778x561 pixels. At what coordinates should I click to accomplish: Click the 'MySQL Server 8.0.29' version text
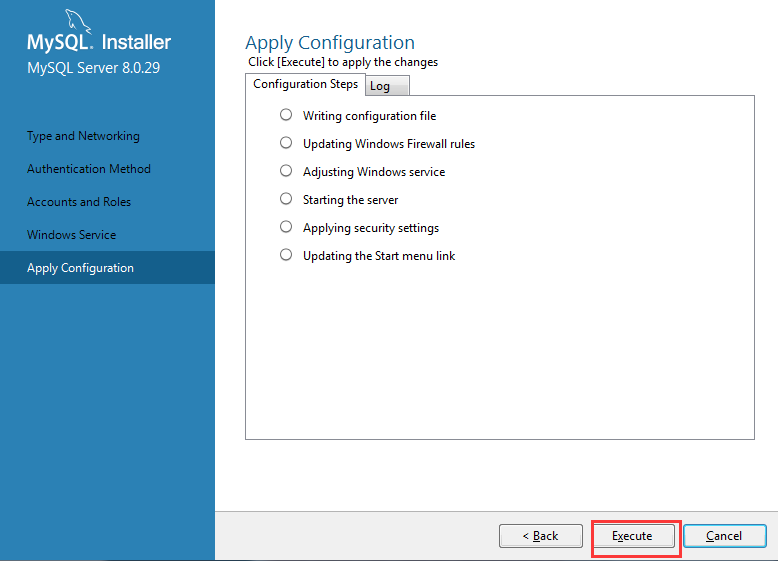click(x=94, y=68)
